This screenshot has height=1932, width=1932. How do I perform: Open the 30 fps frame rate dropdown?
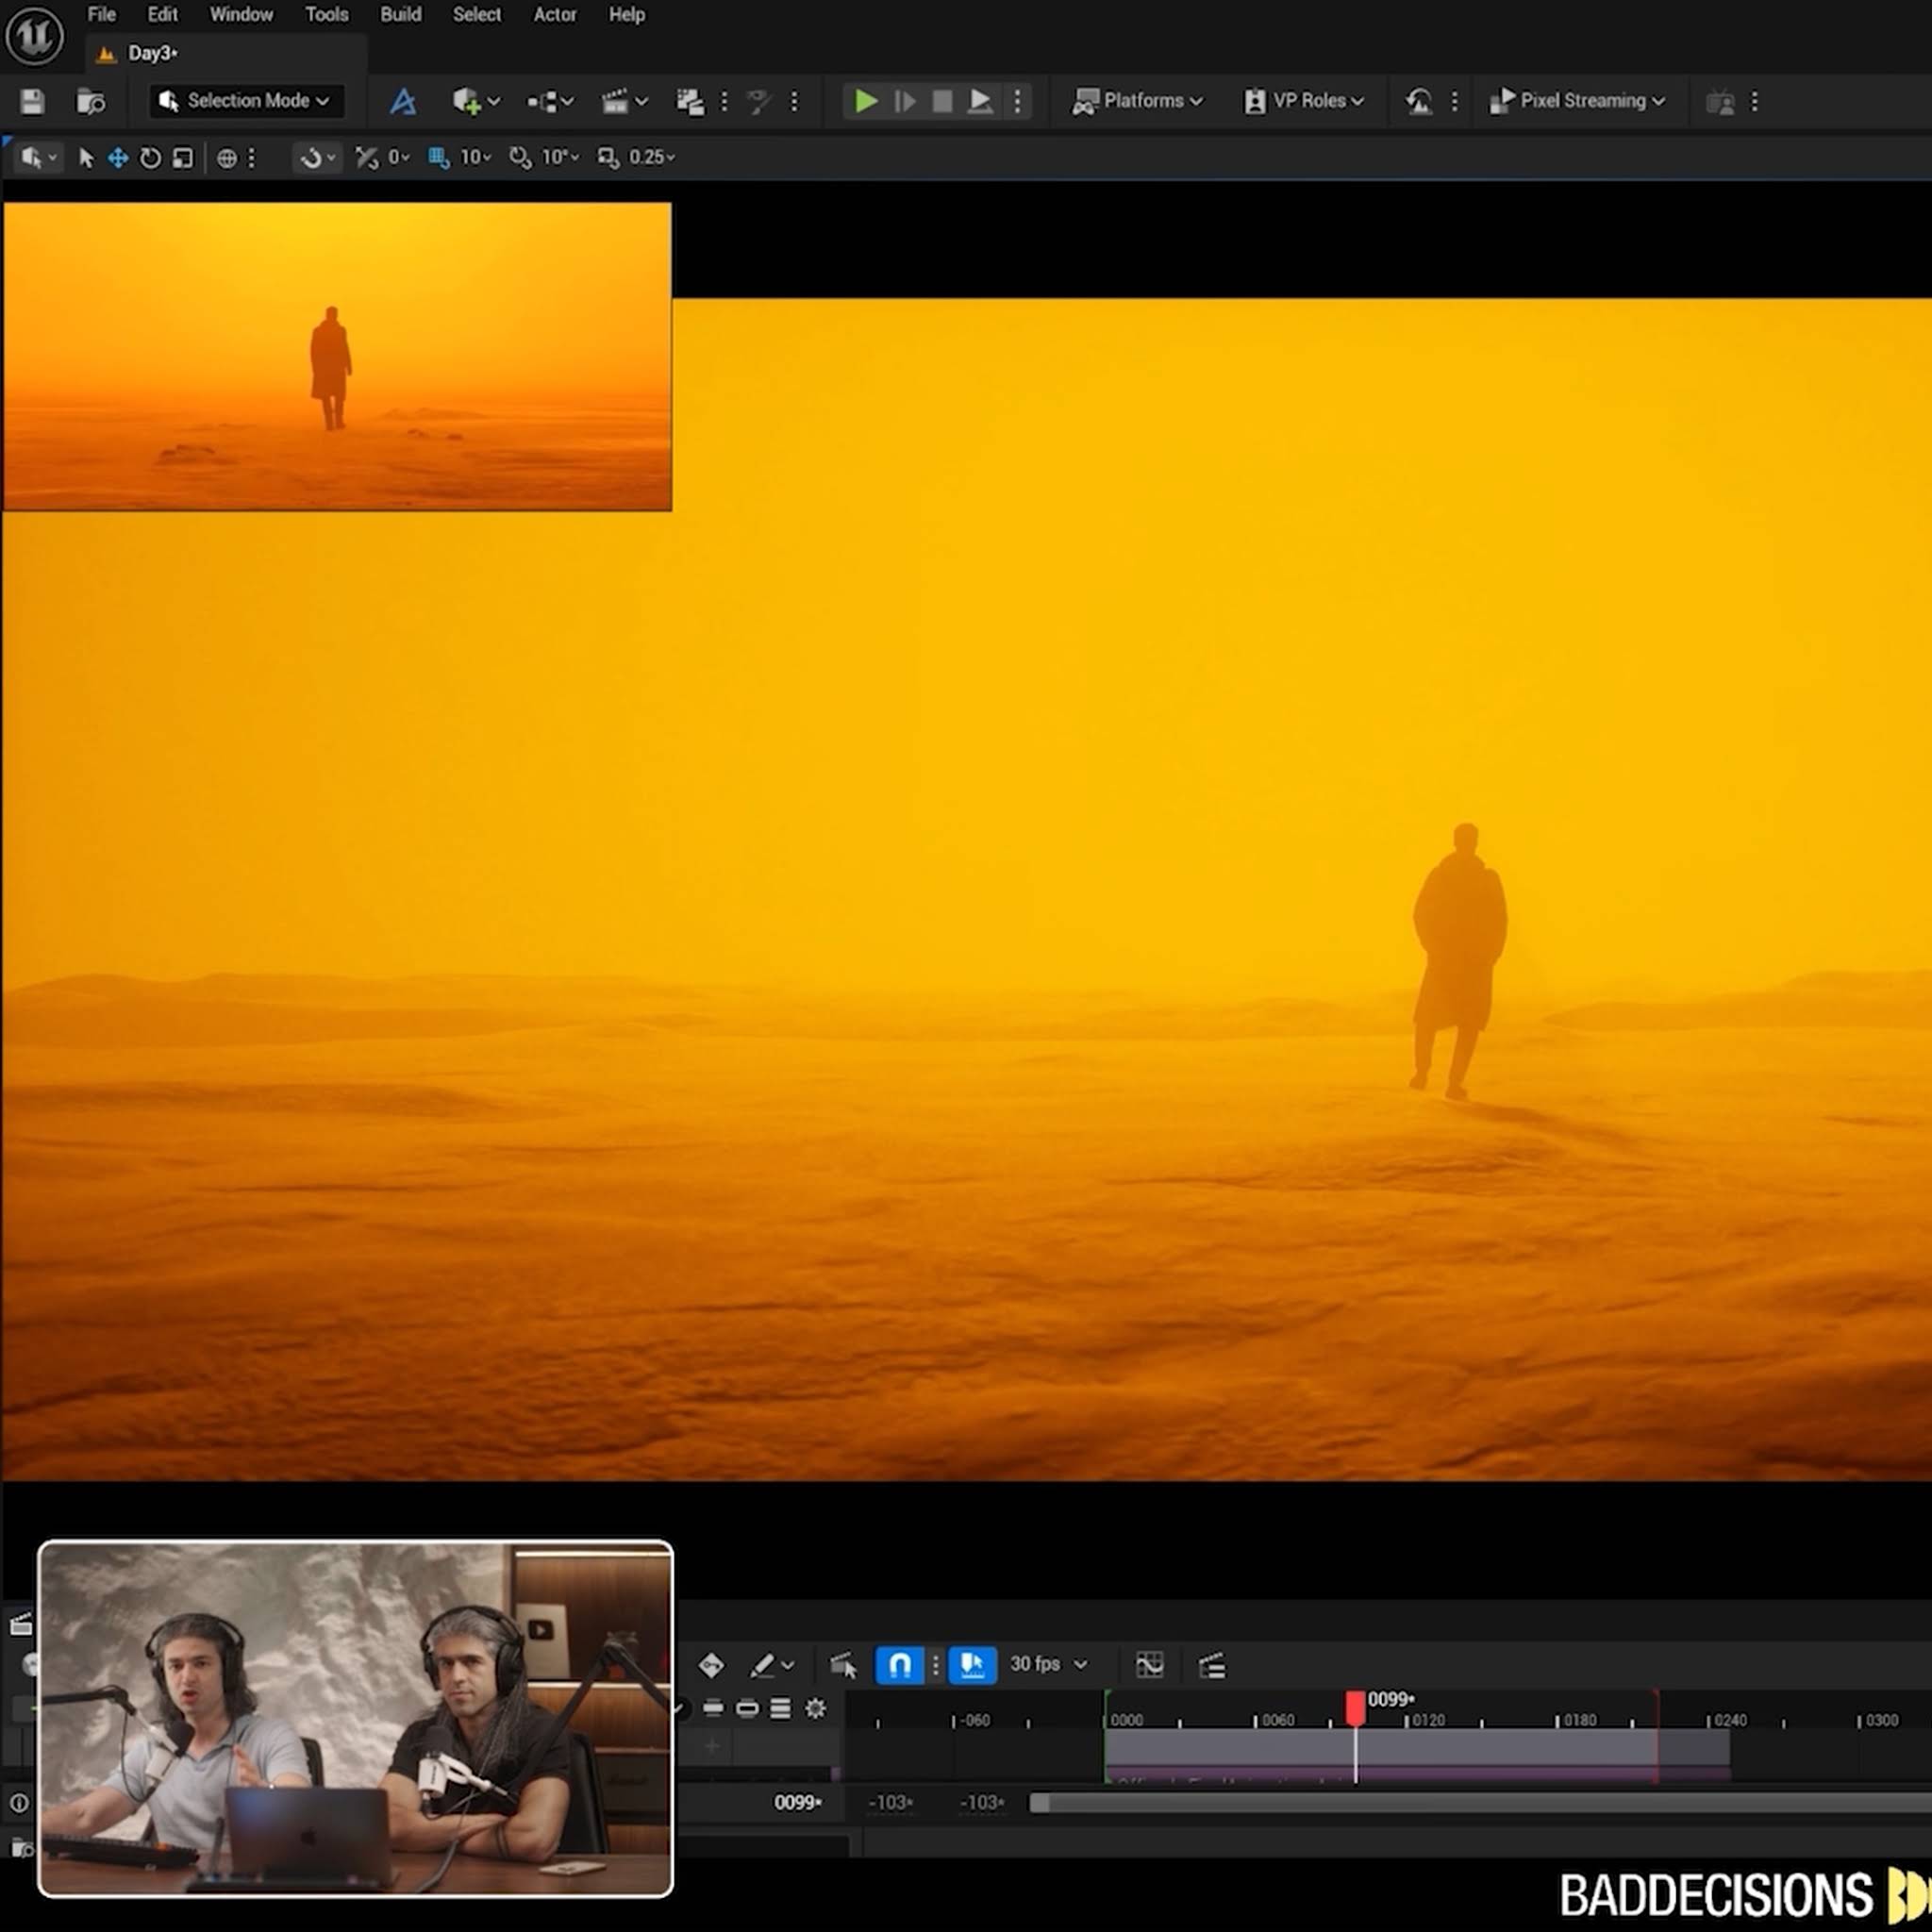1048,1664
